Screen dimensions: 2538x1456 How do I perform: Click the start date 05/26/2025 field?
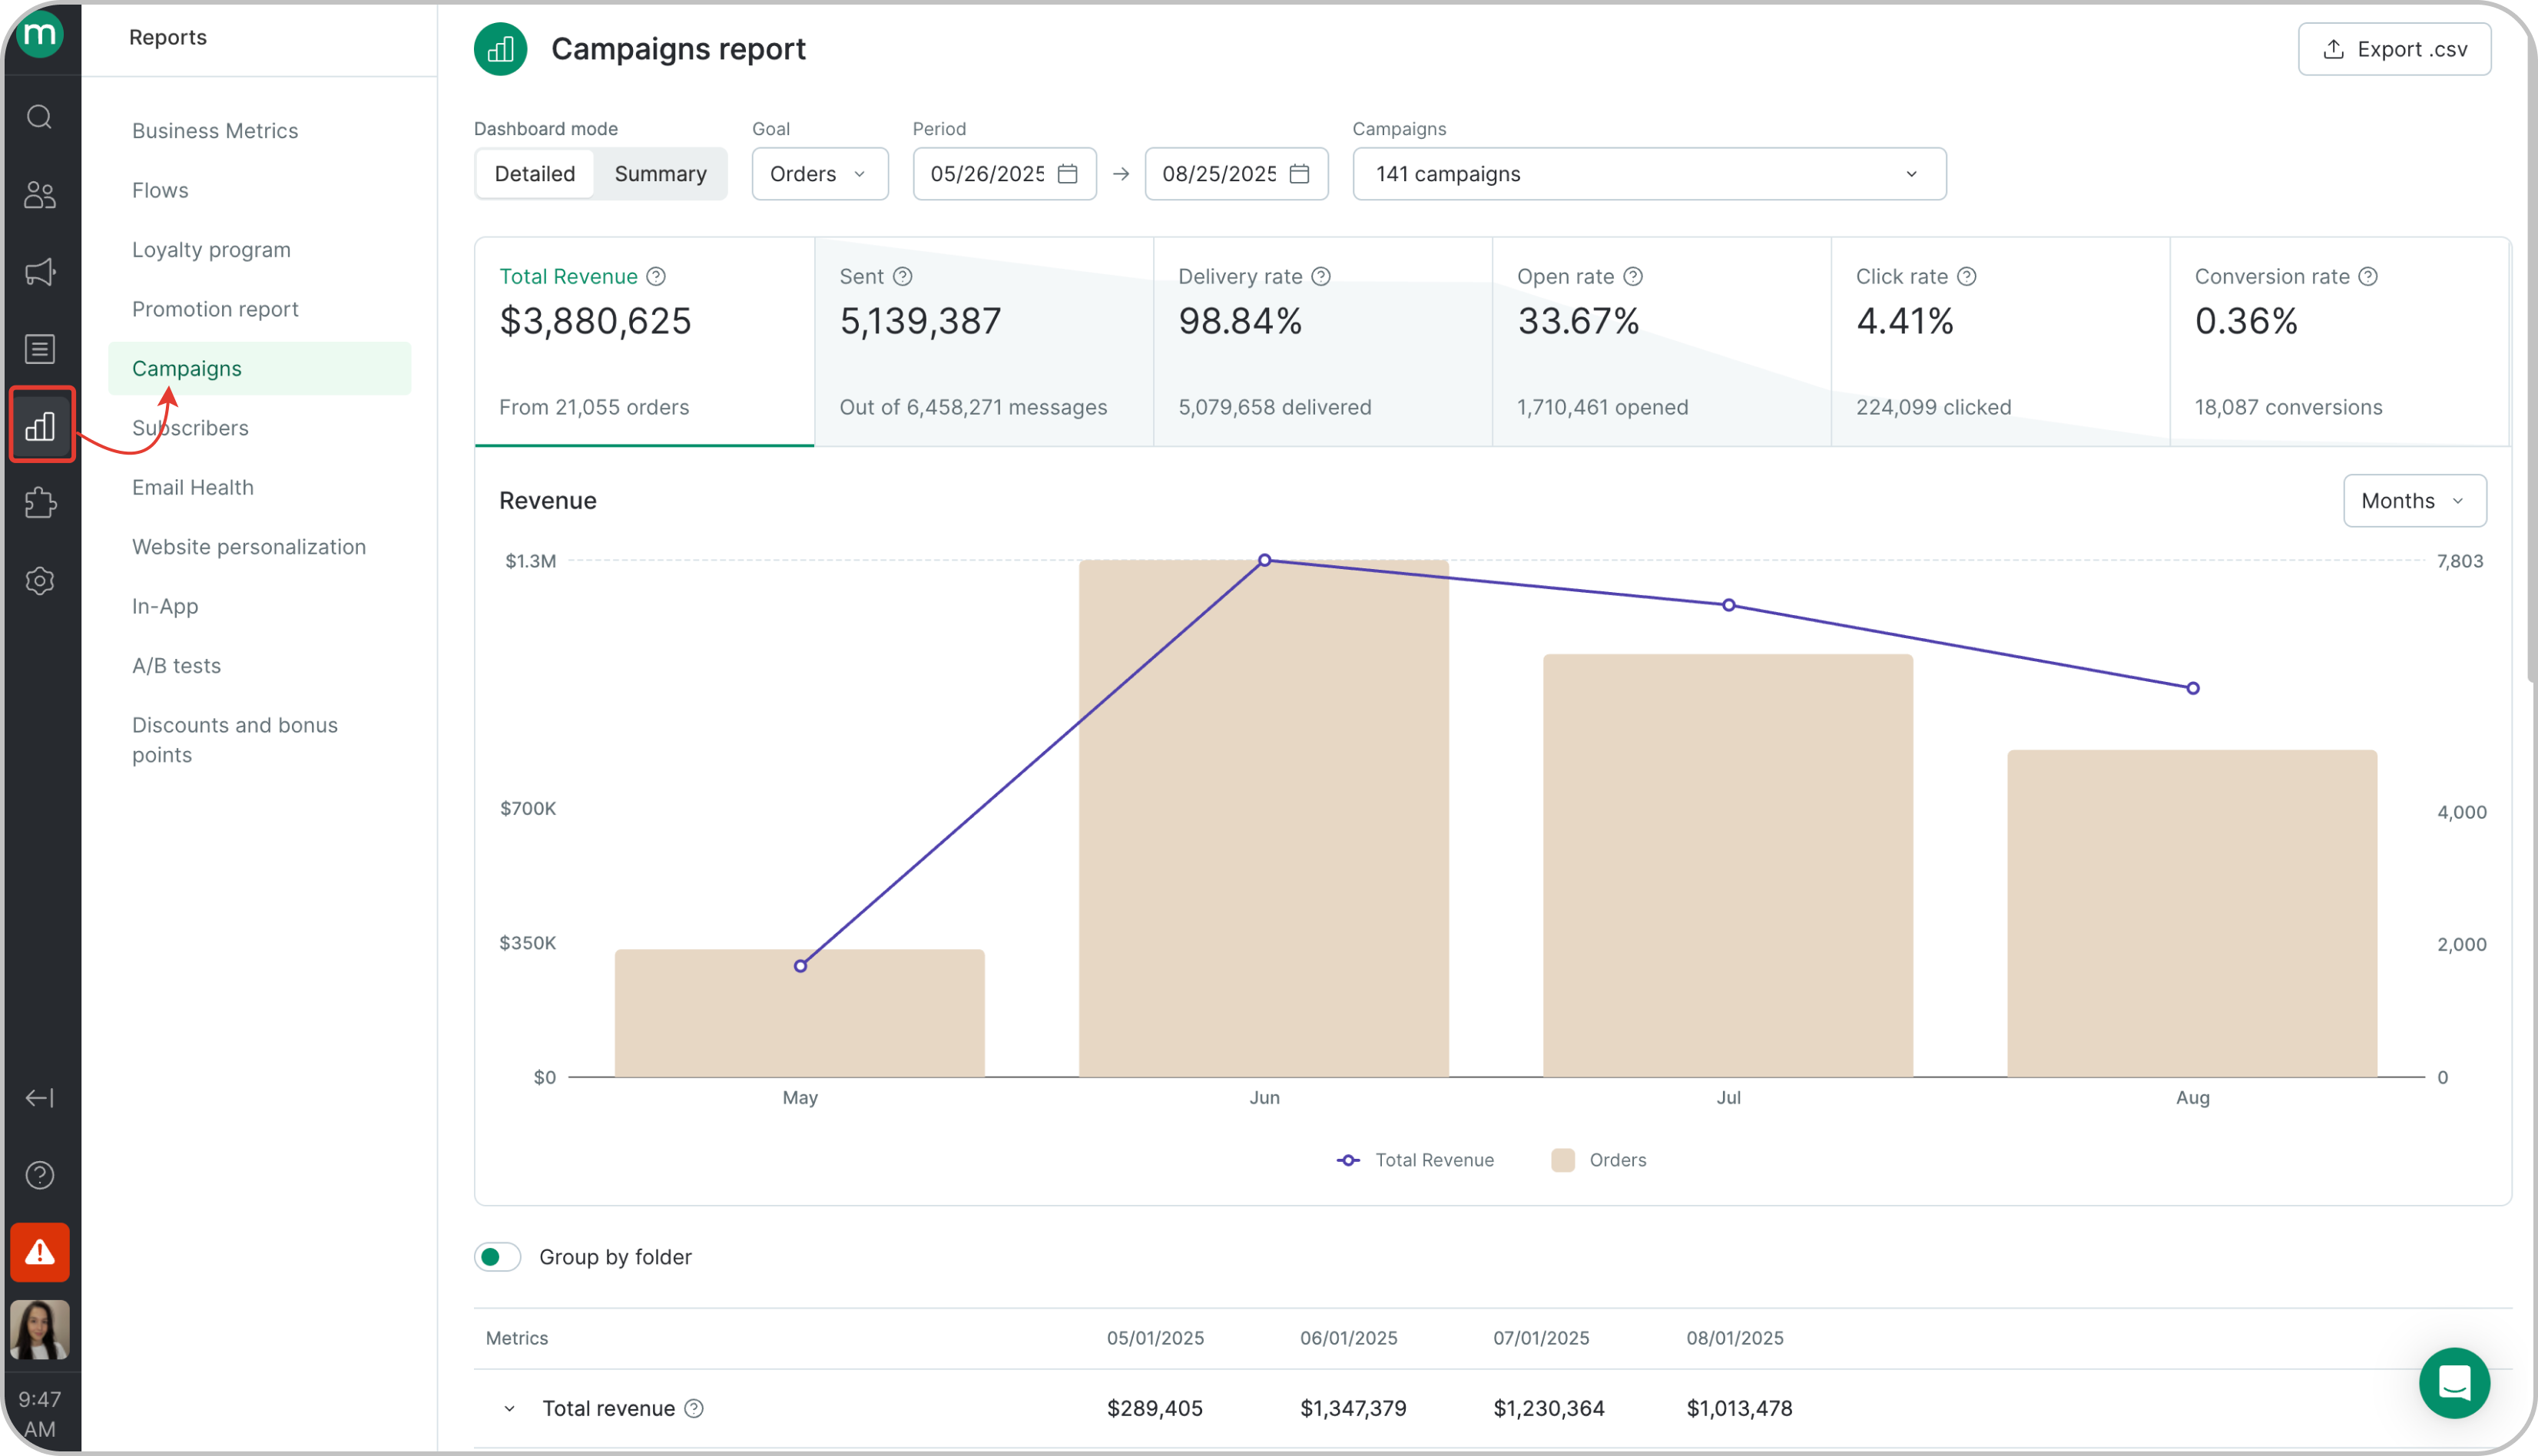tap(1004, 174)
